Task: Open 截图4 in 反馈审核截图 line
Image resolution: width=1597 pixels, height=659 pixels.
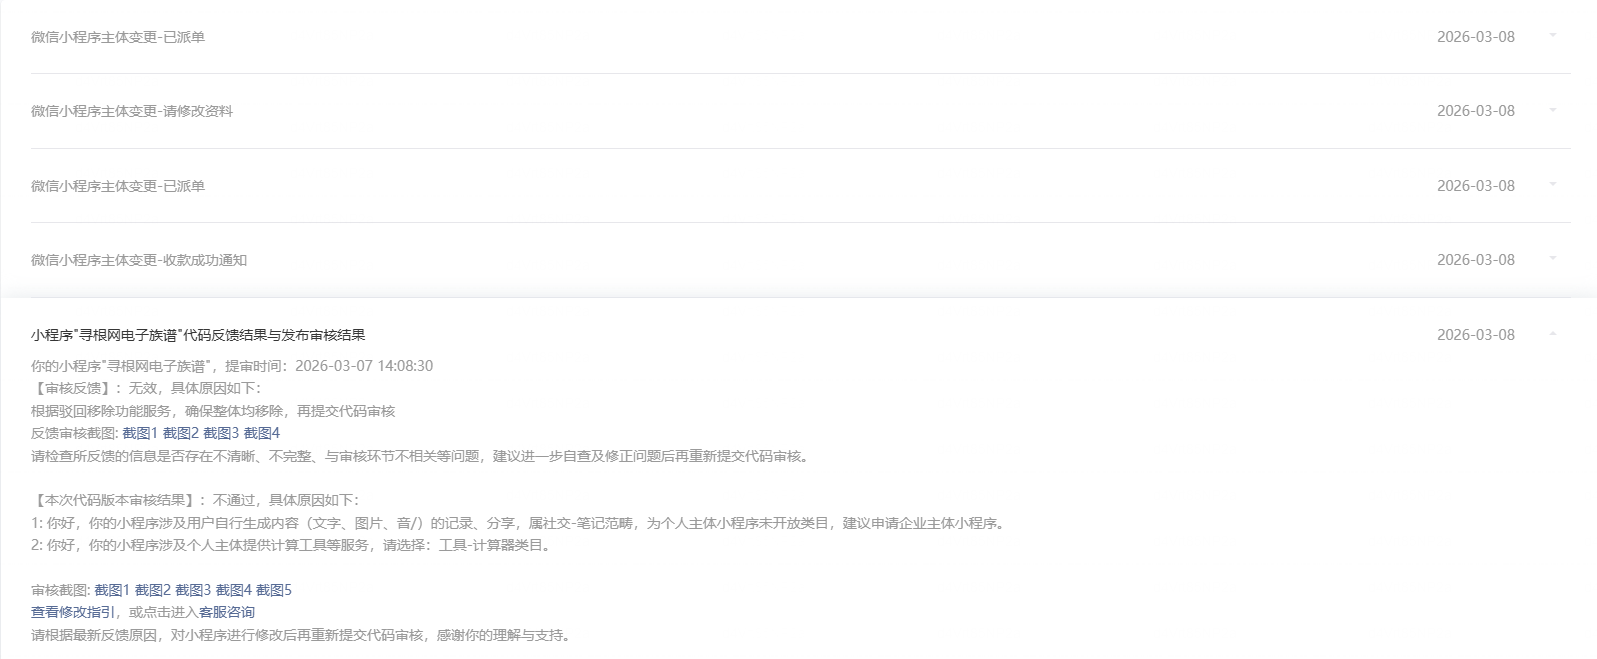Action: click(x=262, y=433)
